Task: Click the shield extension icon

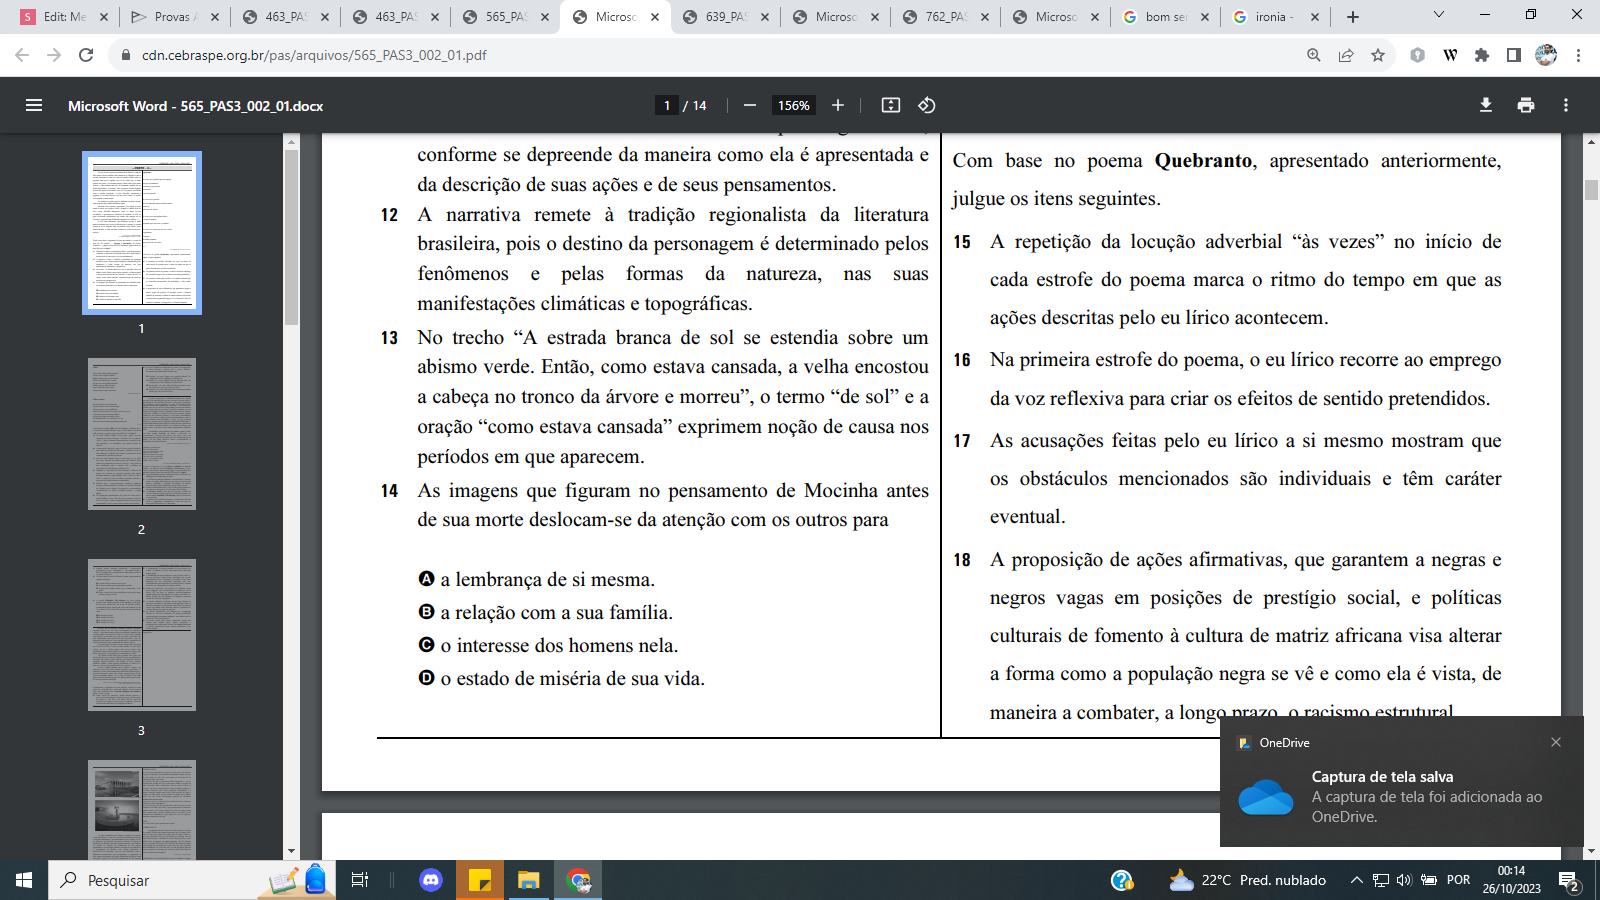Action: (1417, 55)
